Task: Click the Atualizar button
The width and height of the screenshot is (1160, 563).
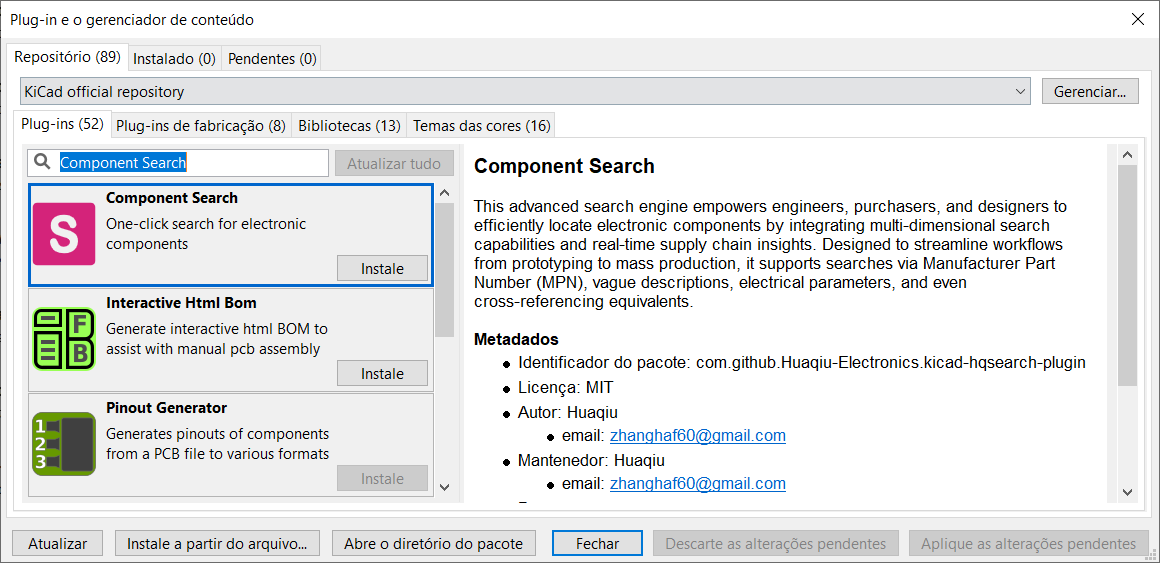Action: [58, 544]
